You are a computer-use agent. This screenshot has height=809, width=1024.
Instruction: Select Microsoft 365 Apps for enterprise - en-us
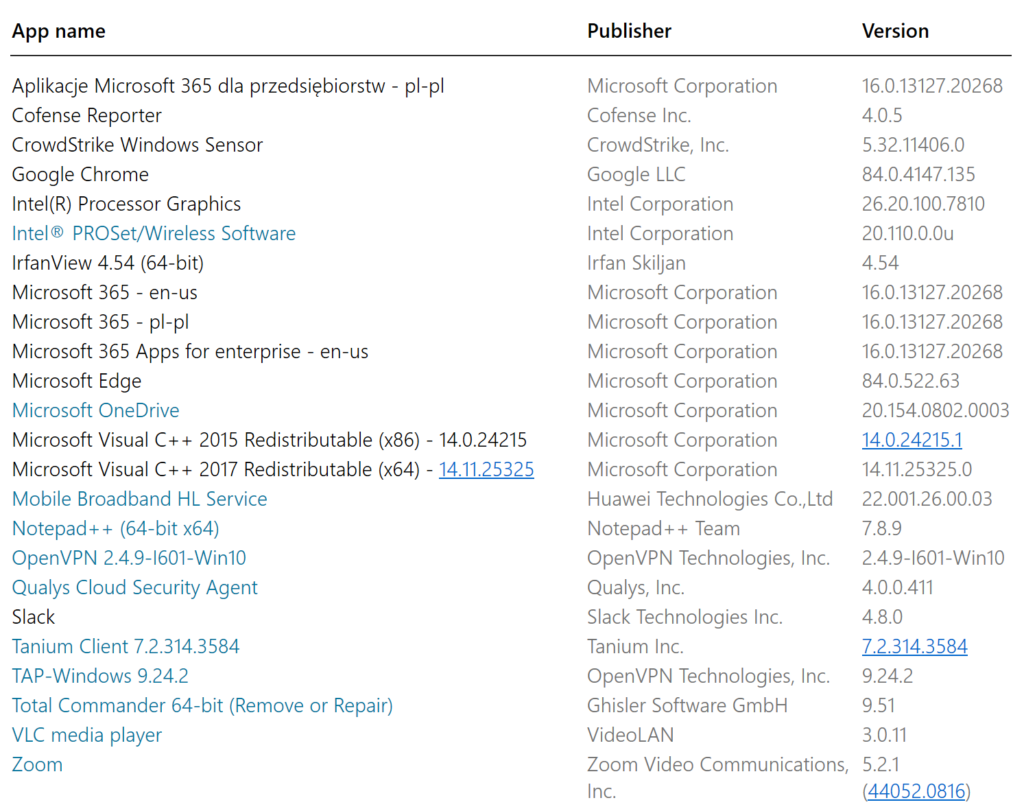coord(190,351)
